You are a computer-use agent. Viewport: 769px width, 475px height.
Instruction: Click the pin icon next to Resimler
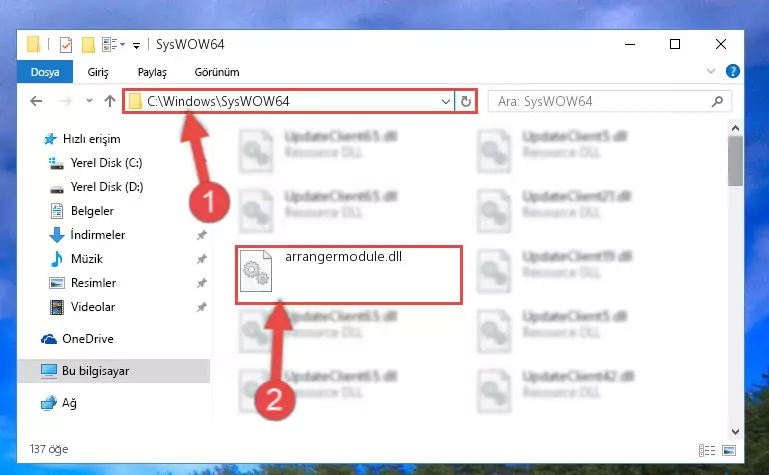click(x=202, y=283)
